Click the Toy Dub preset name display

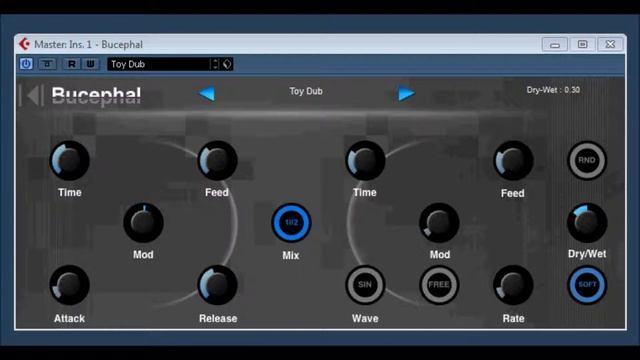tap(306, 91)
